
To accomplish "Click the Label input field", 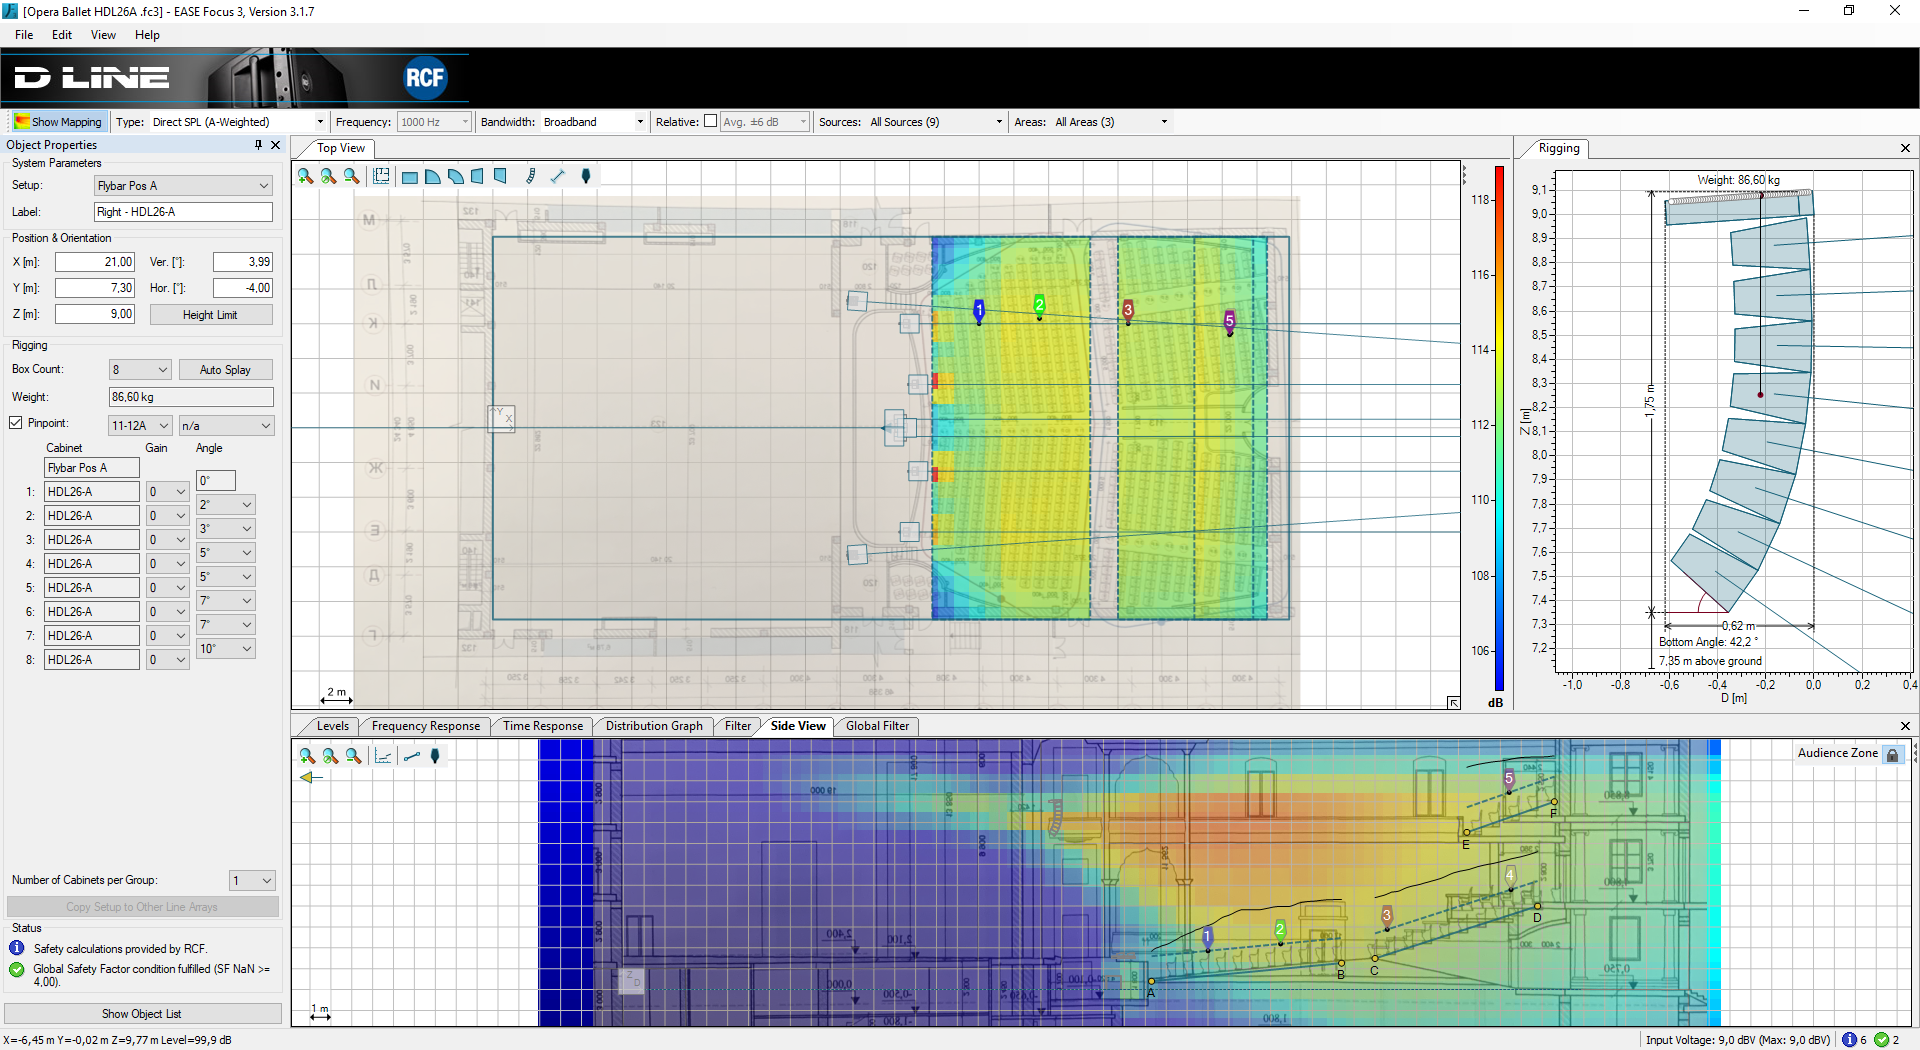I will click(183, 212).
